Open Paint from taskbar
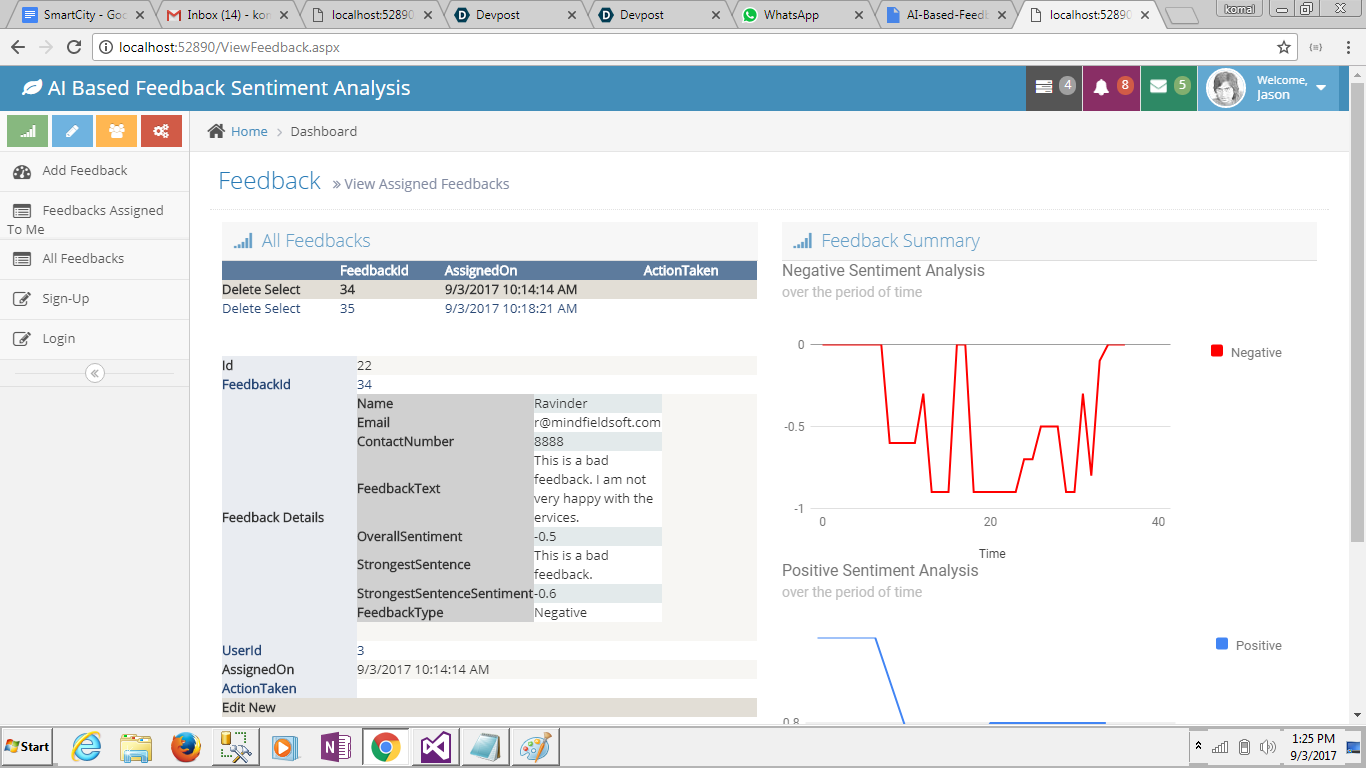This screenshot has height=768, width=1366. point(536,747)
